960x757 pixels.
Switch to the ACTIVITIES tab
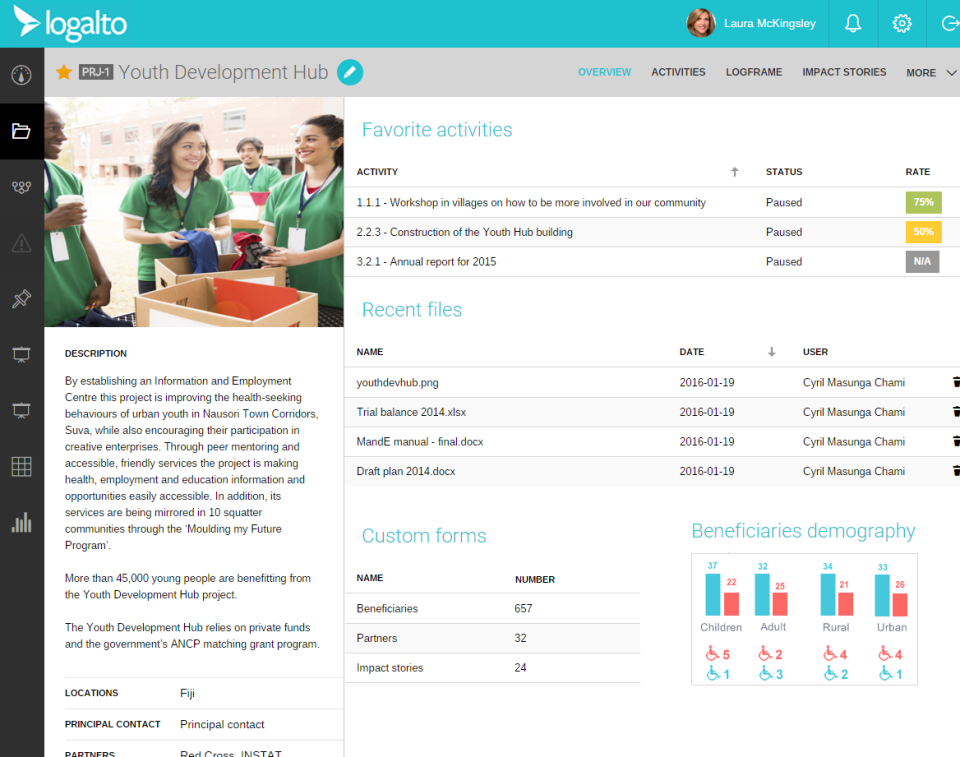click(678, 72)
